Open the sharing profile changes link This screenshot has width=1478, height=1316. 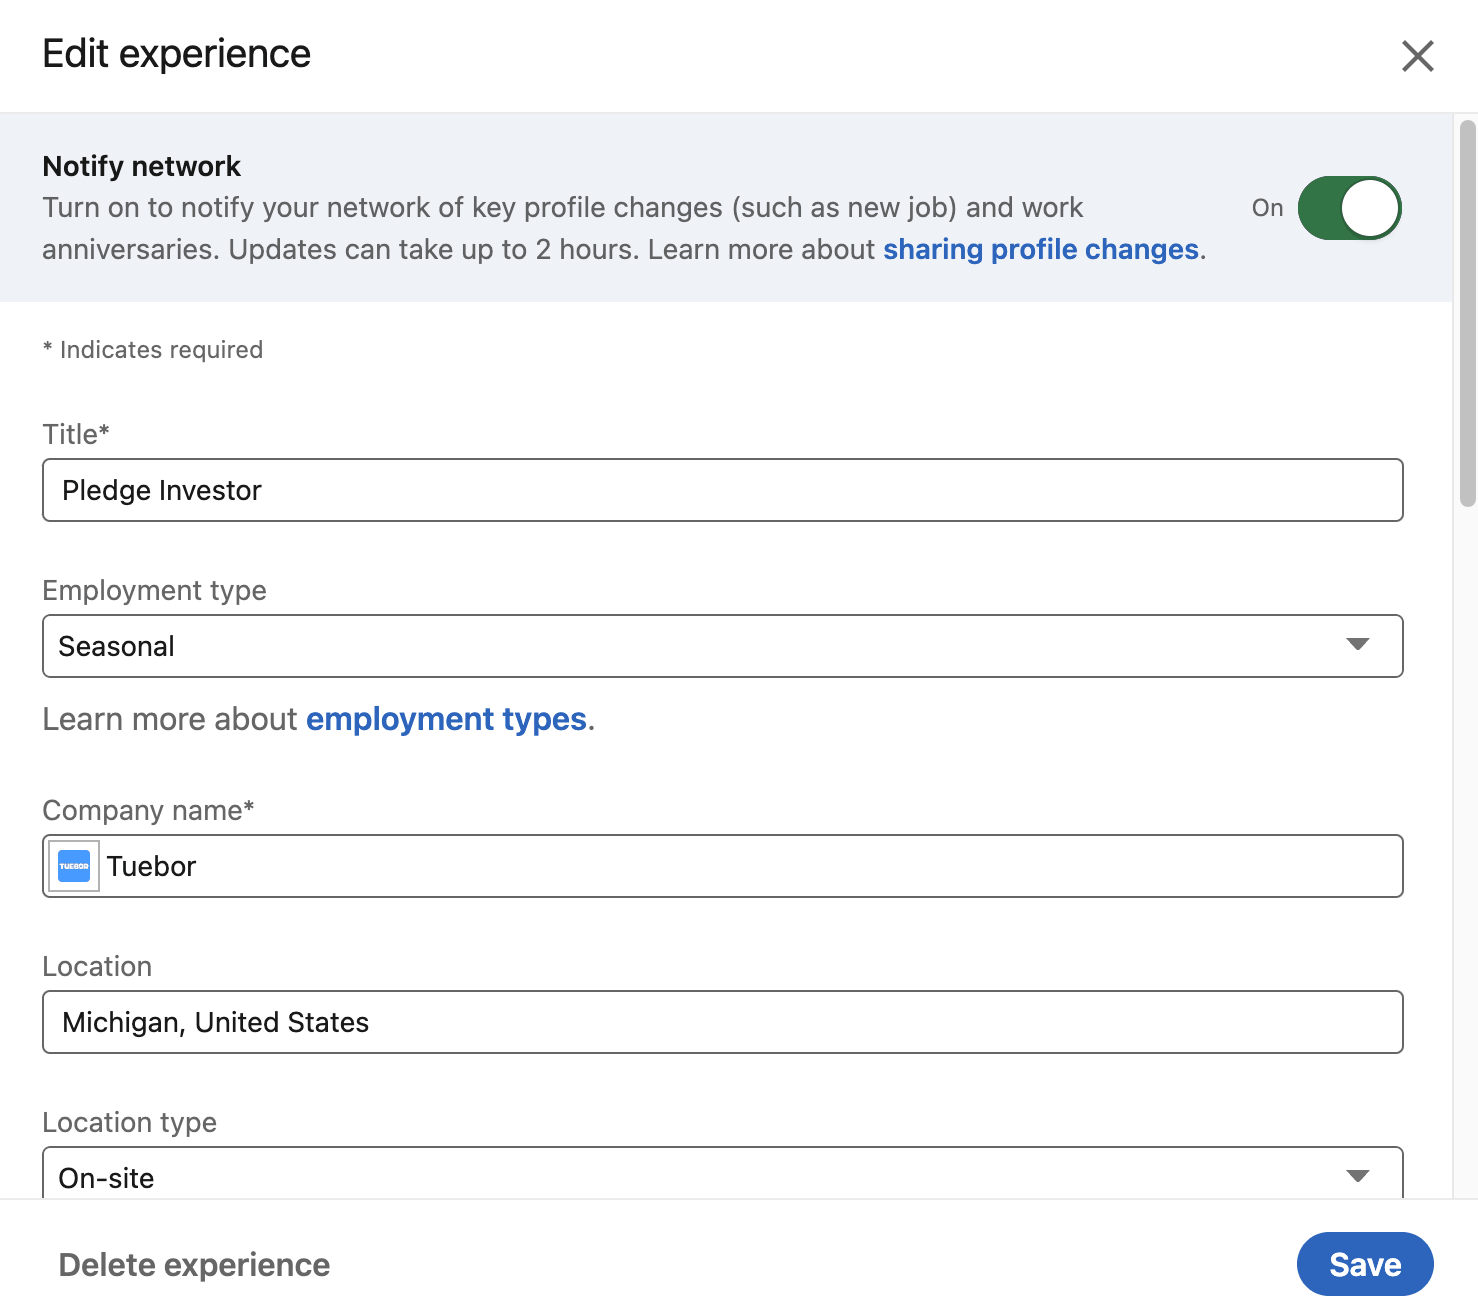click(1040, 249)
